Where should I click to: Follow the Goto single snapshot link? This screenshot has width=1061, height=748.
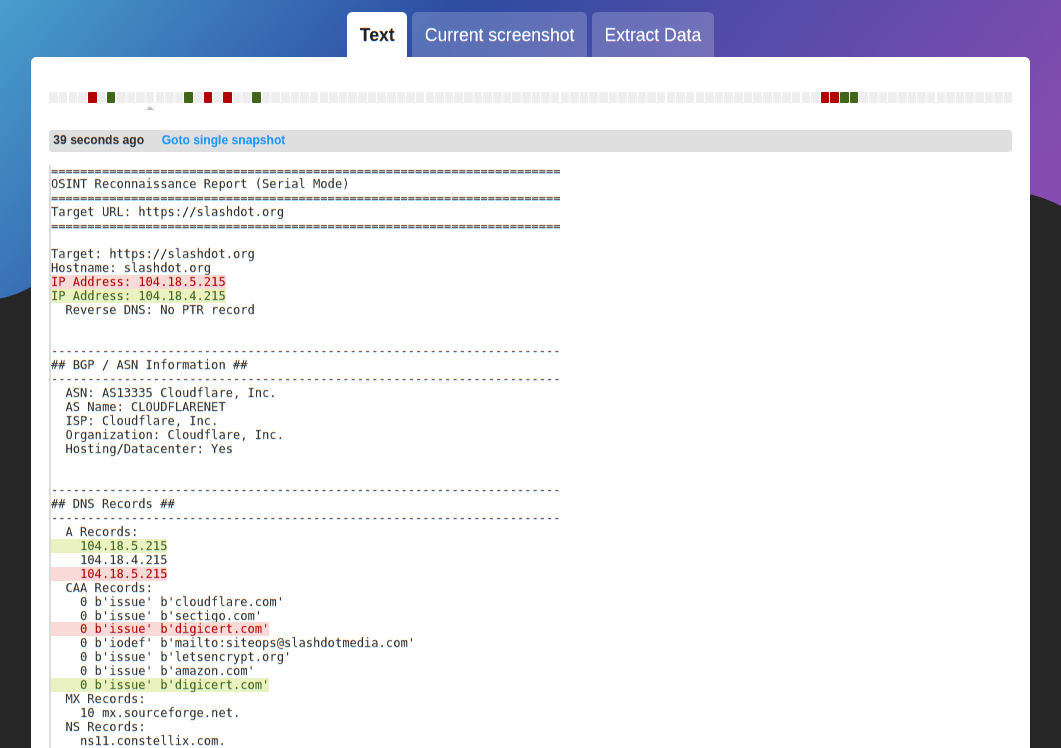tap(223, 140)
